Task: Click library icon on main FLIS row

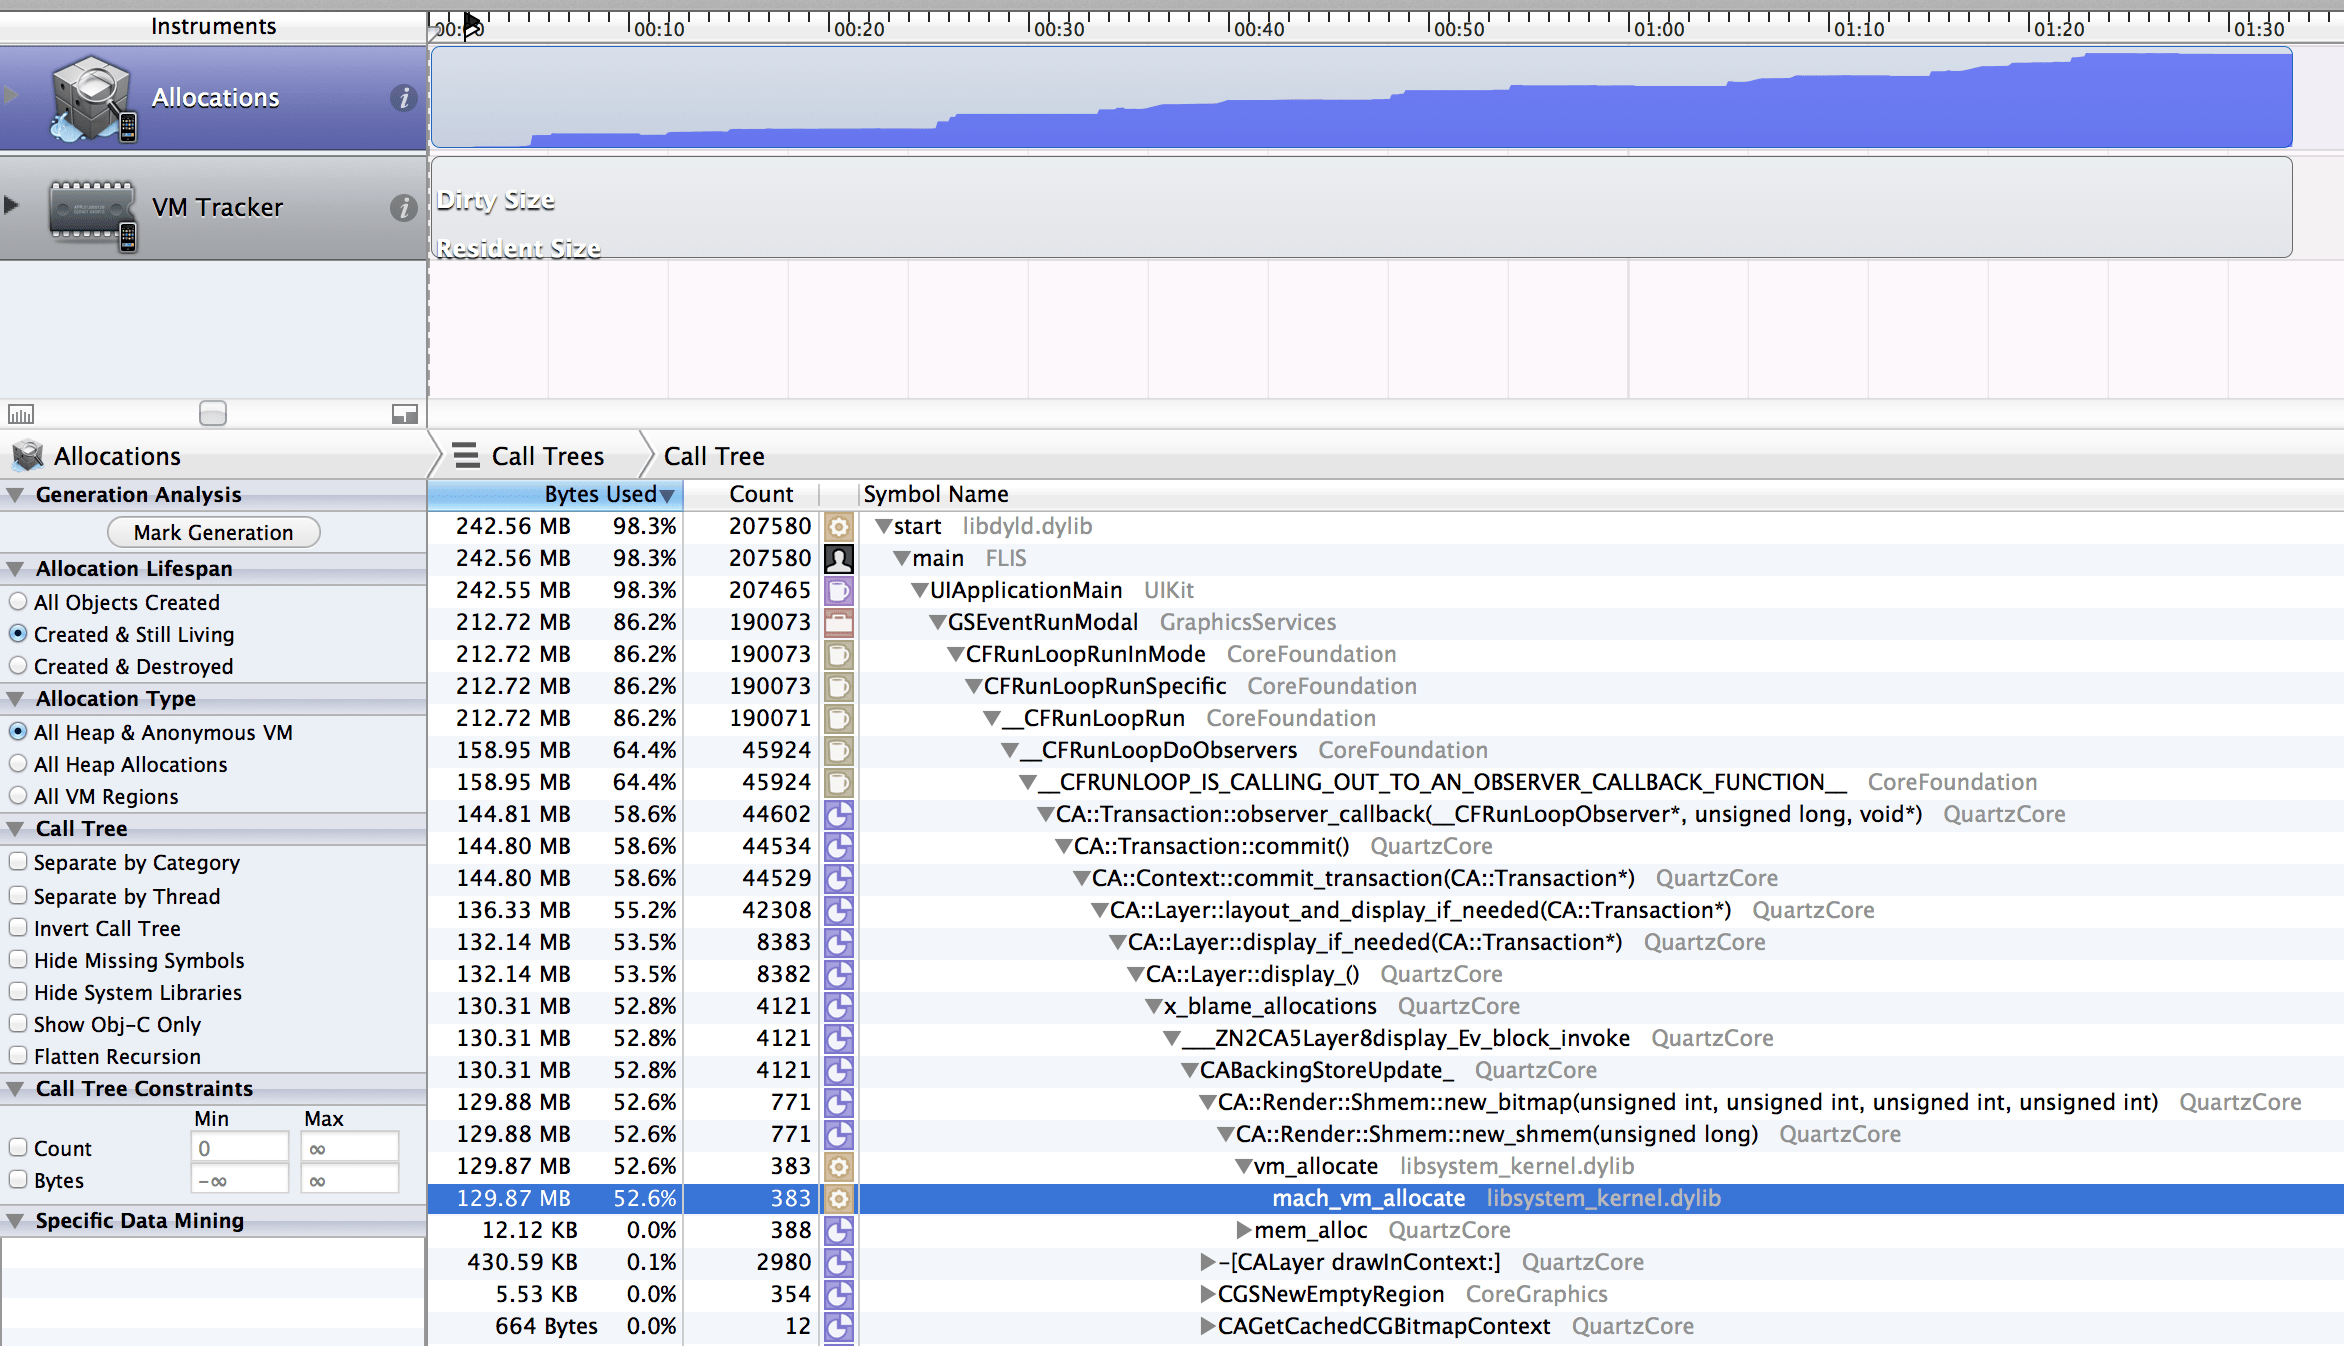Action: tap(838, 558)
